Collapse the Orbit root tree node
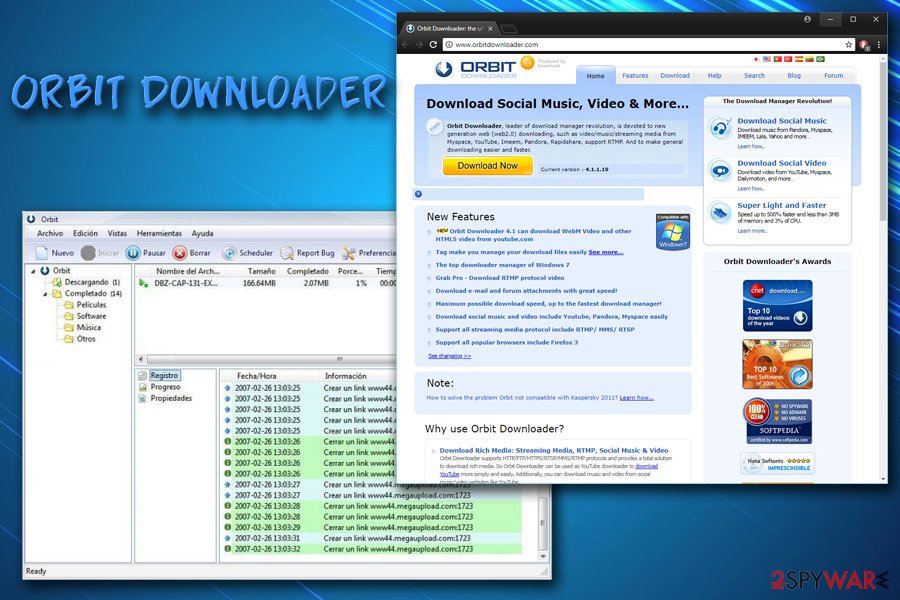This screenshot has width=900, height=600. [33, 270]
